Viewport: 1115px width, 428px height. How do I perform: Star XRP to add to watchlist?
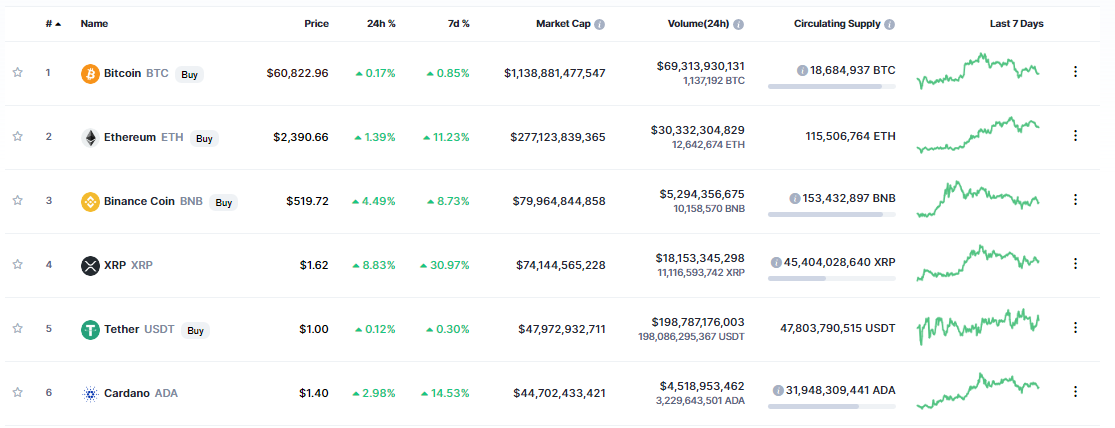[x=18, y=264]
